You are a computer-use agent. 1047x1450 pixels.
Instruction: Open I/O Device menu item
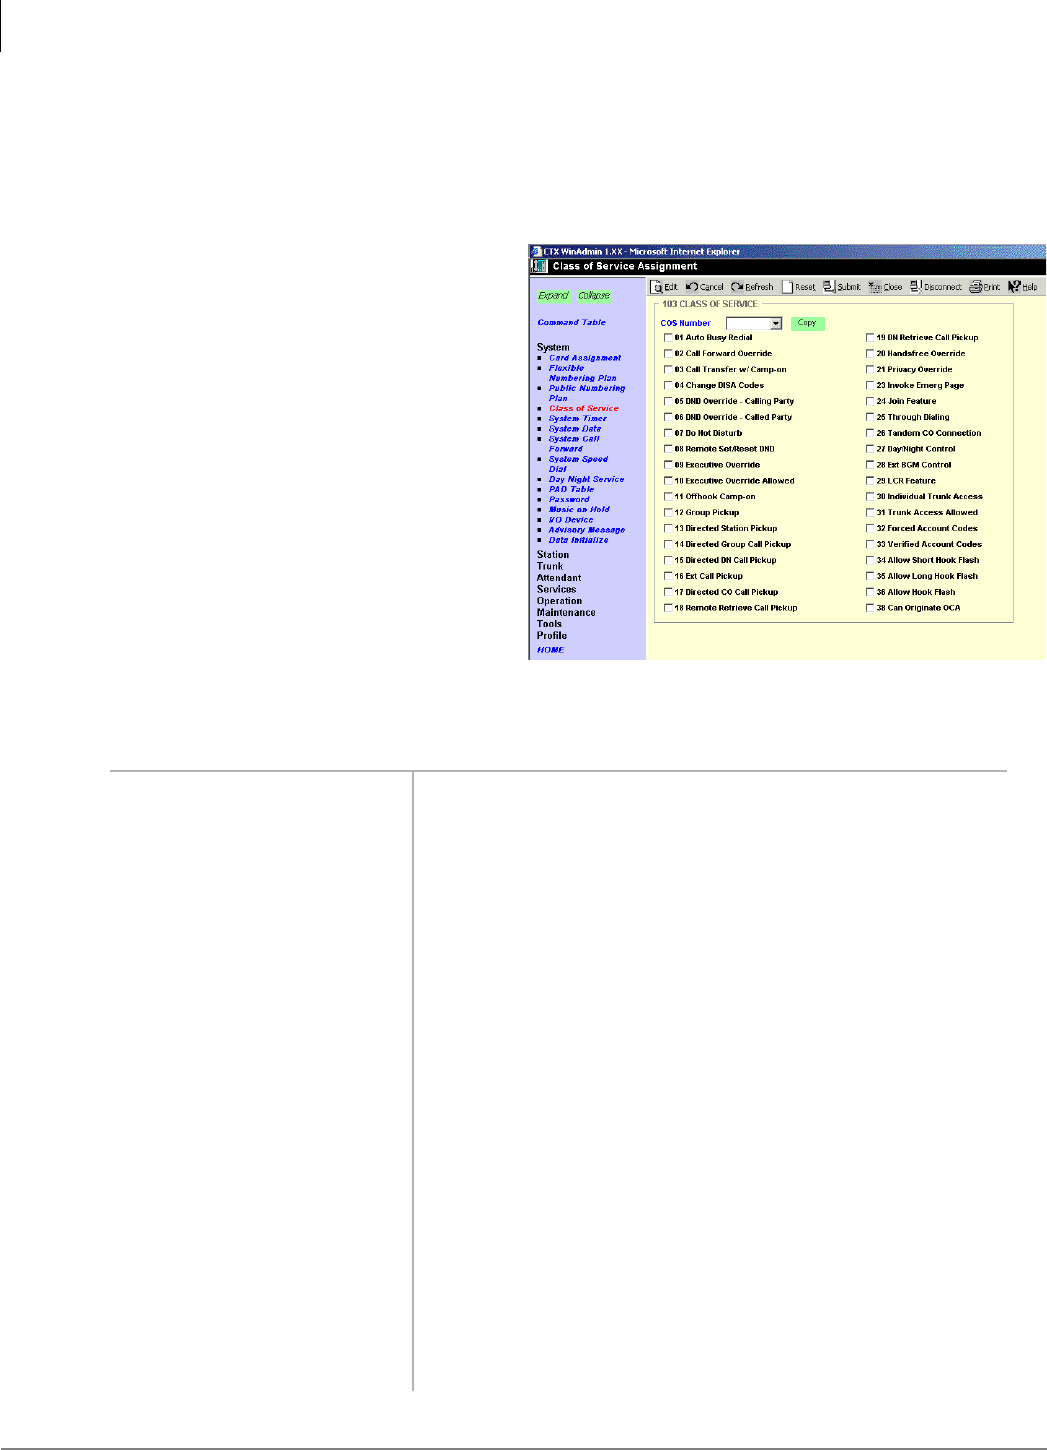[x=571, y=520]
